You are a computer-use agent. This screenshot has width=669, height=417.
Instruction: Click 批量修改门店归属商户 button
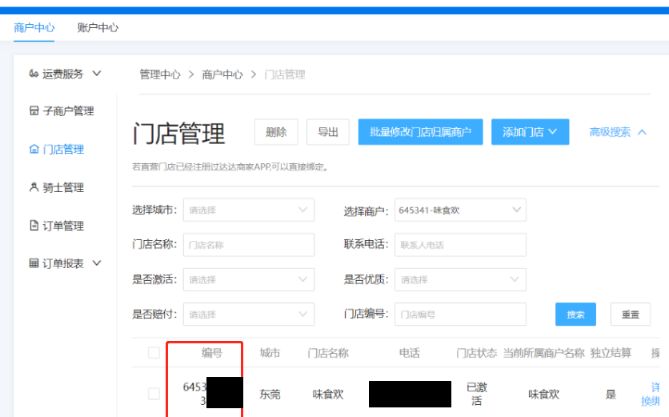420,132
